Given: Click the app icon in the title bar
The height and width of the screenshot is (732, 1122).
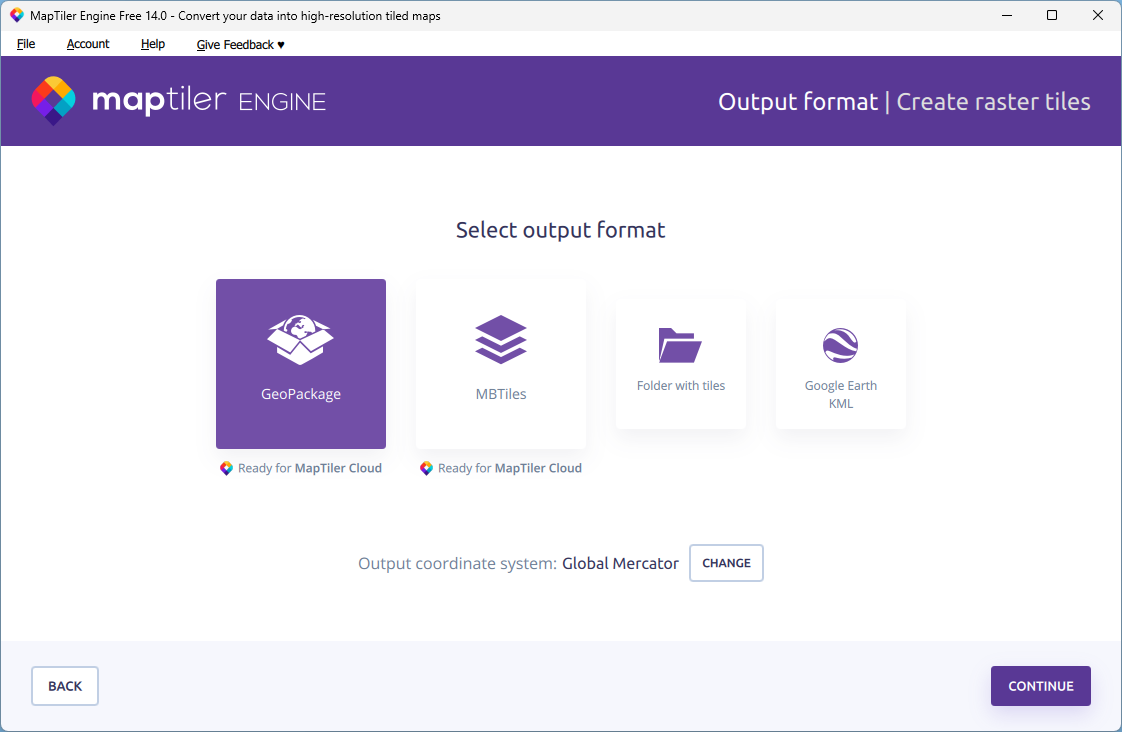Looking at the screenshot, I should 16,15.
